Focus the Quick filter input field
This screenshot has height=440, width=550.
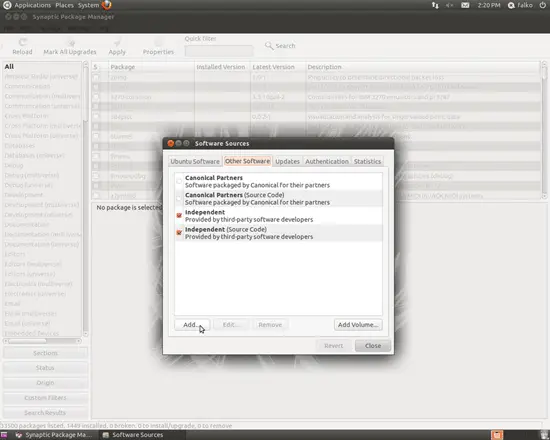(x=219, y=51)
